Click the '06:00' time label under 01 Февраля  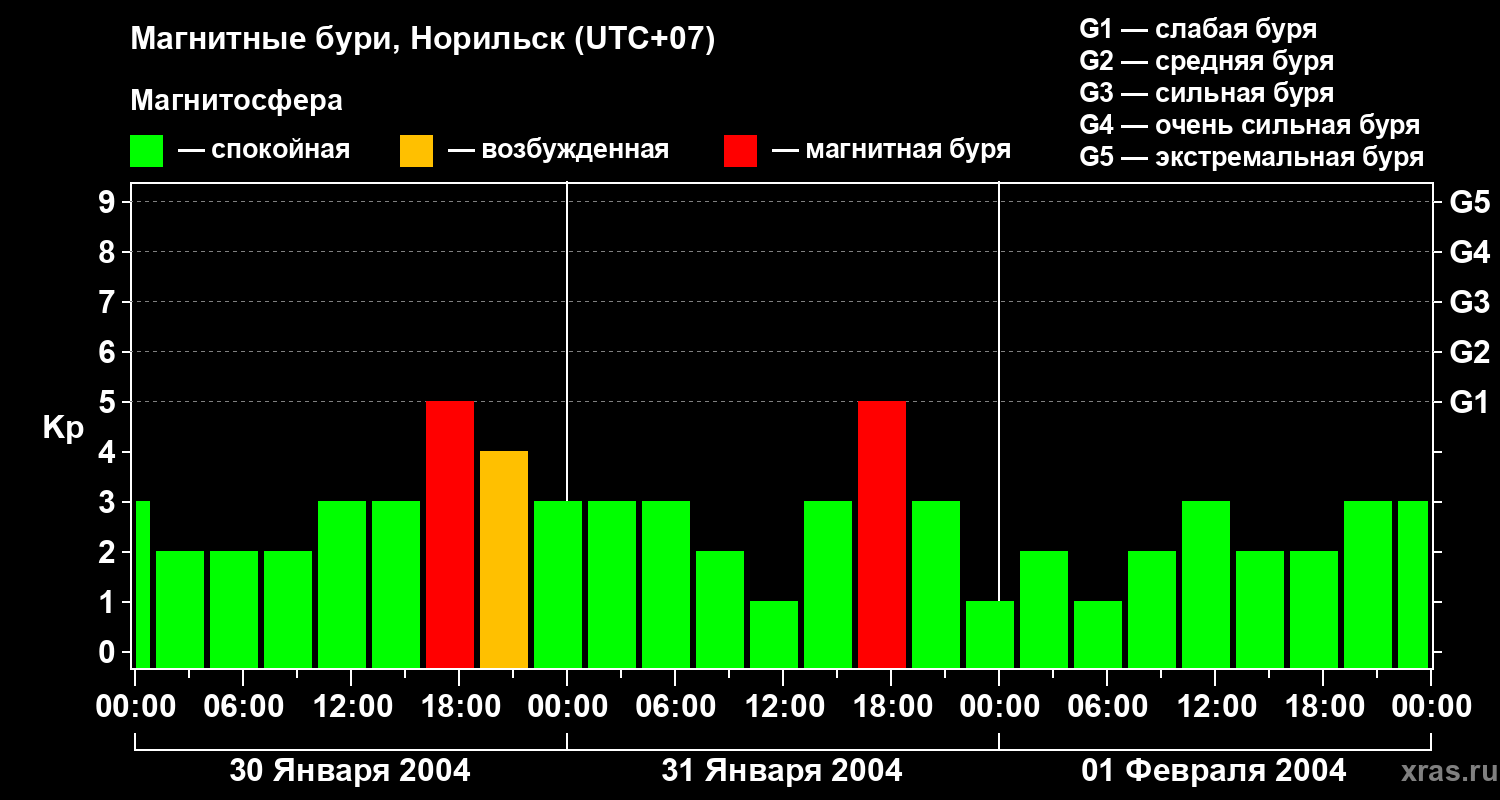point(1106,707)
